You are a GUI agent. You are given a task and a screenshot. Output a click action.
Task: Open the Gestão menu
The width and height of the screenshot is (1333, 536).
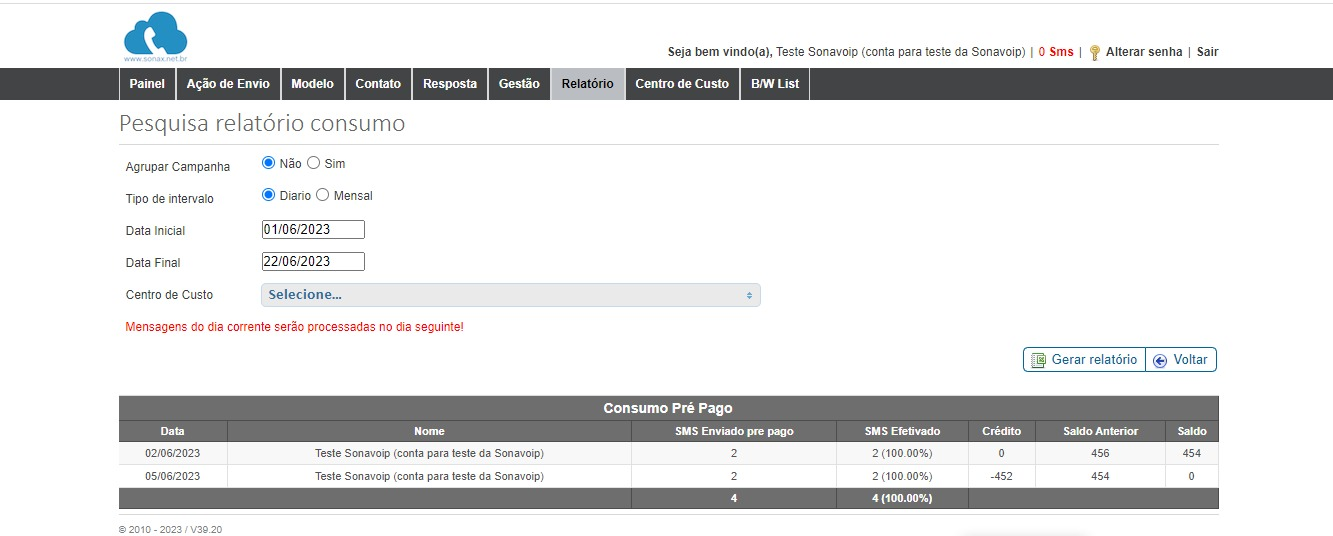(x=519, y=84)
